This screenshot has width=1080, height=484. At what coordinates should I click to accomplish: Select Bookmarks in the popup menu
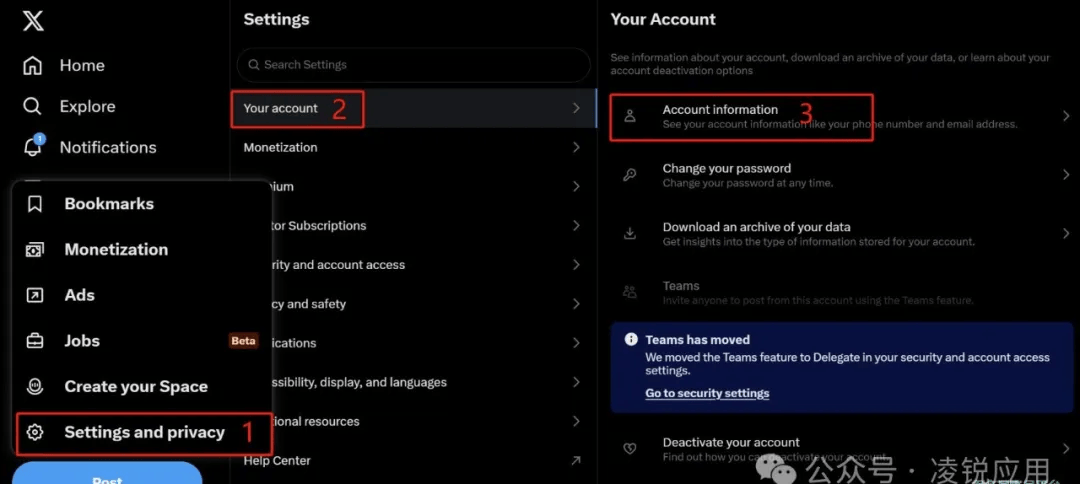pyautogui.click(x=142, y=204)
